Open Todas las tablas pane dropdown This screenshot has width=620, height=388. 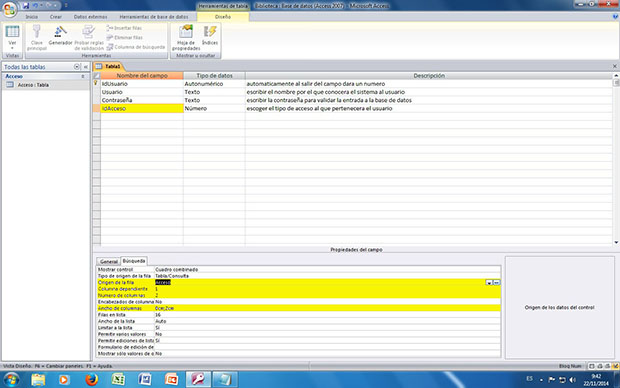pos(77,67)
